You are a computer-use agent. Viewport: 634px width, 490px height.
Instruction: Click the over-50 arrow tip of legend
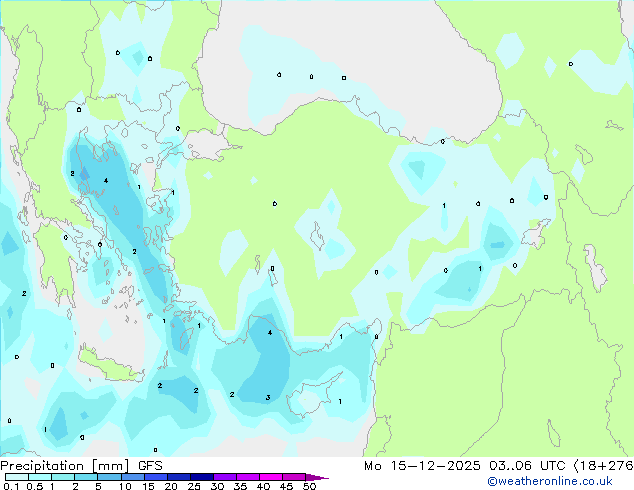tap(317, 477)
